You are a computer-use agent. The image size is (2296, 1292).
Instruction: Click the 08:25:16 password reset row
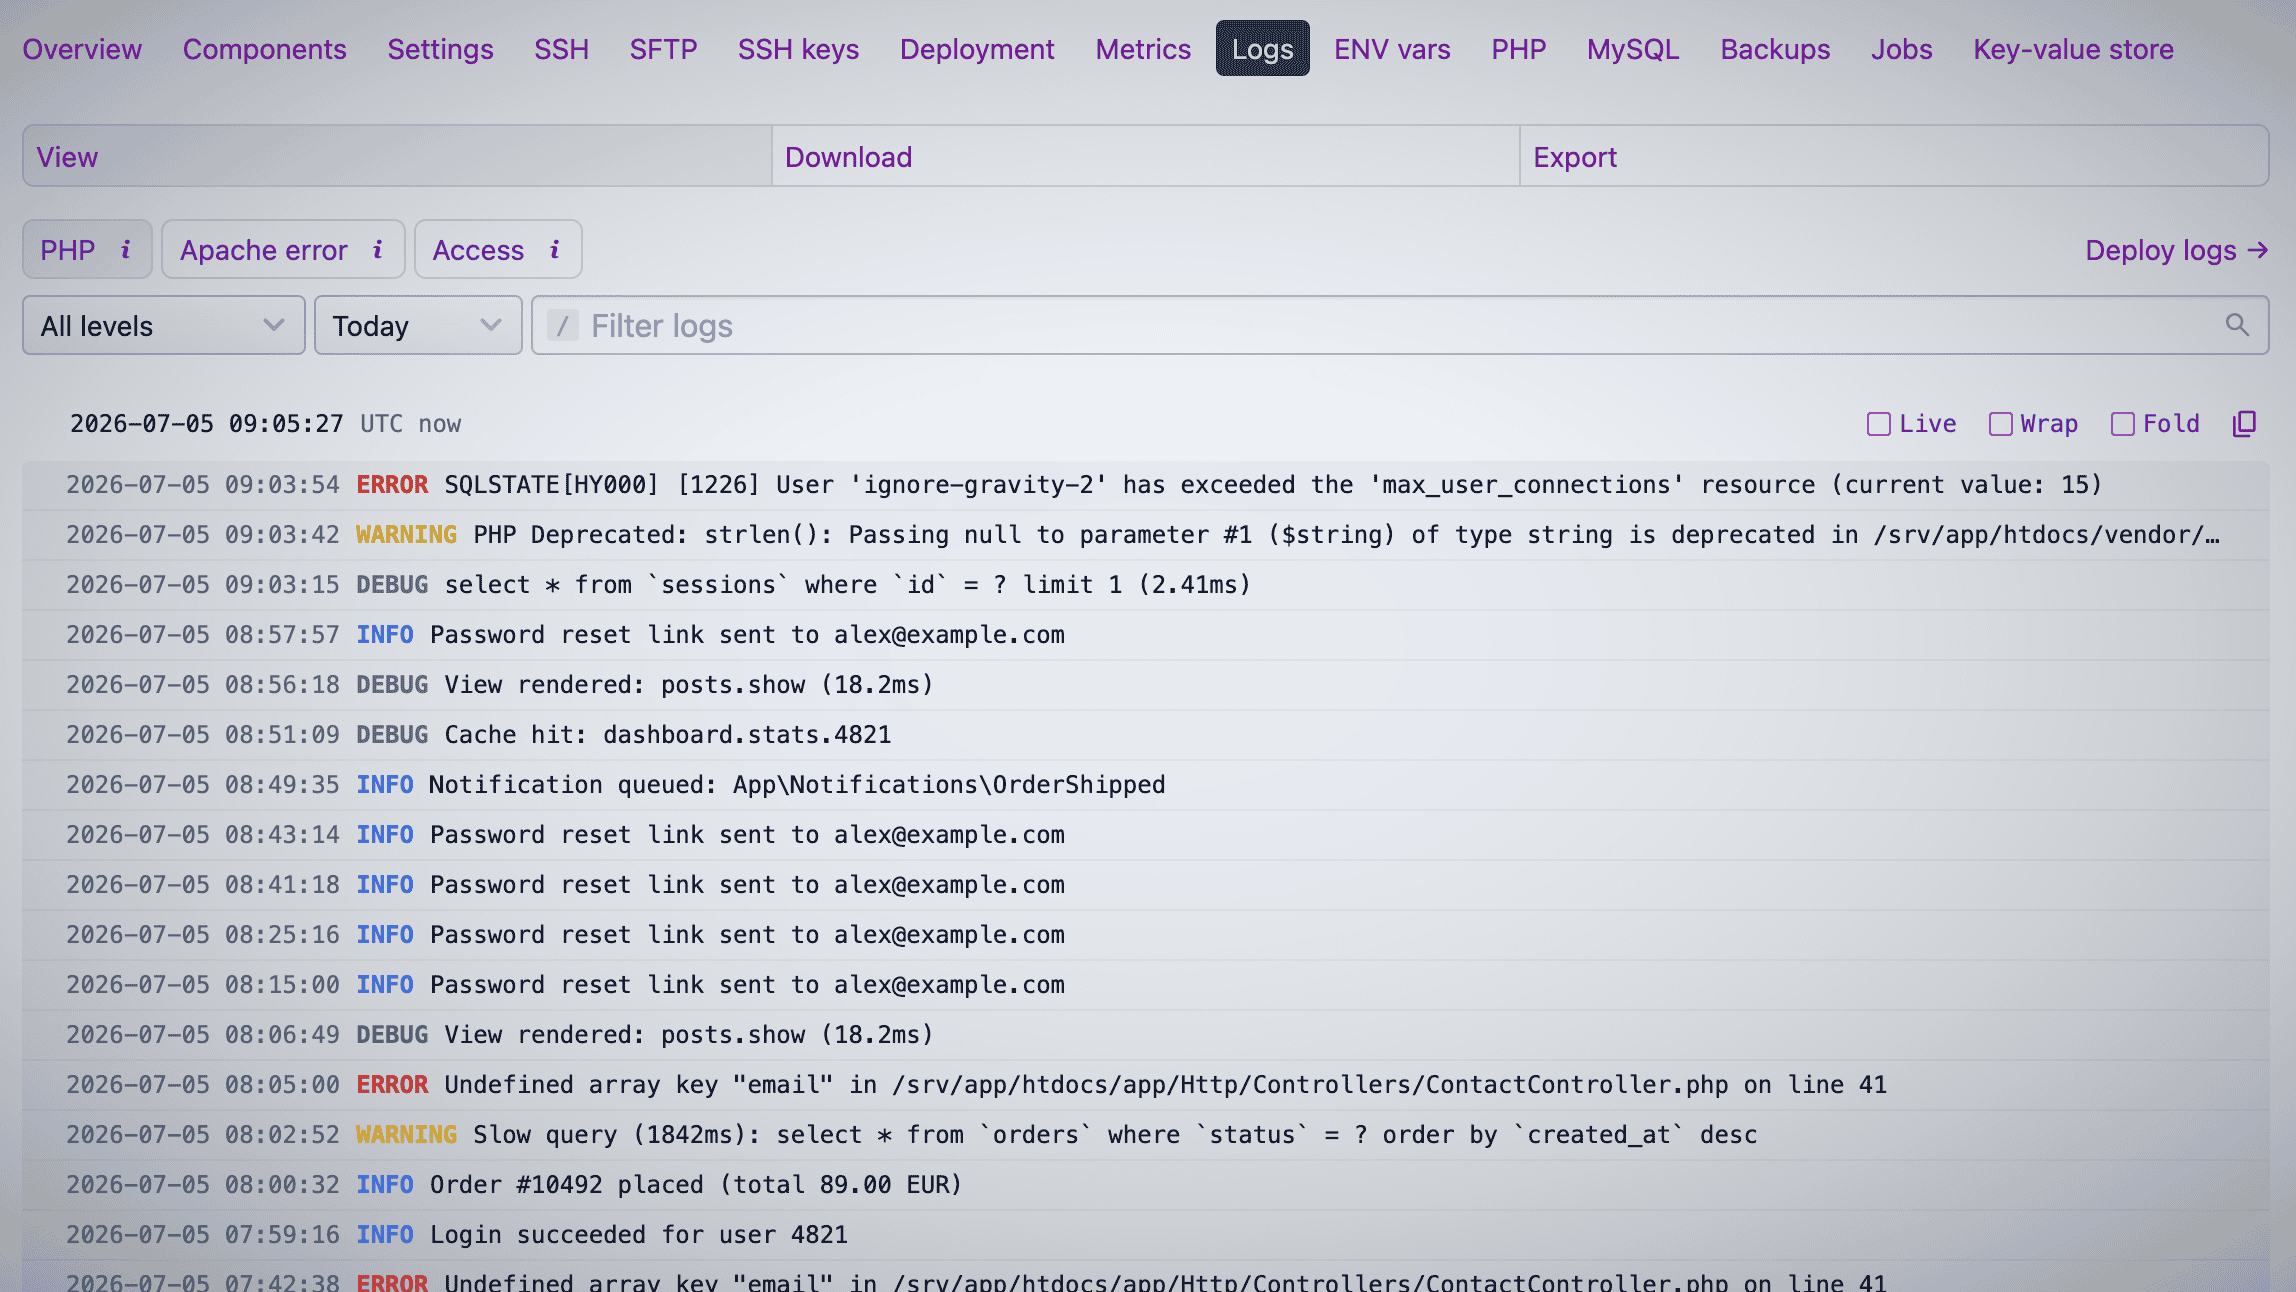(x=1146, y=935)
